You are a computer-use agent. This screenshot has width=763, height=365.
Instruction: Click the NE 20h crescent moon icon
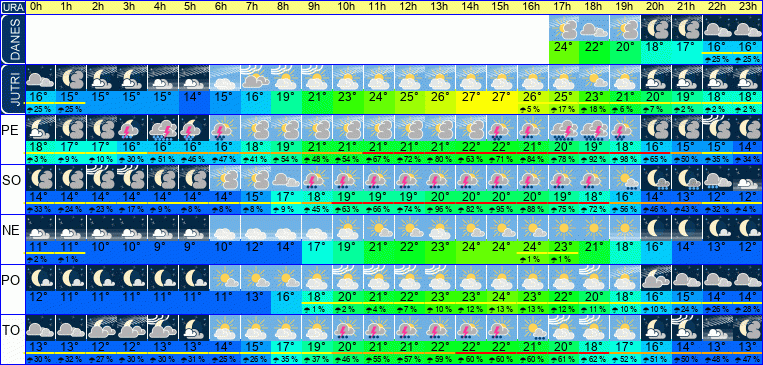(x=656, y=228)
